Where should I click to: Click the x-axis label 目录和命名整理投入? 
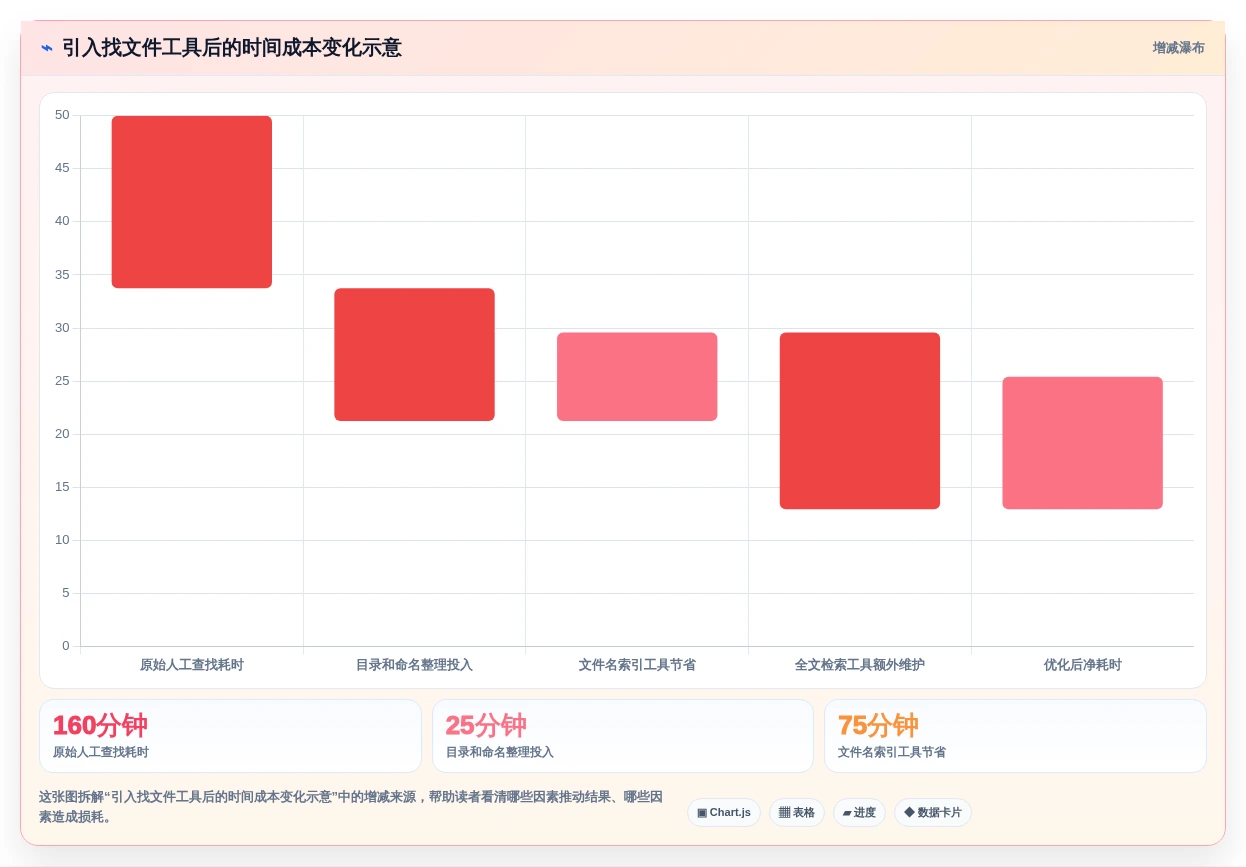click(x=414, y=665)
